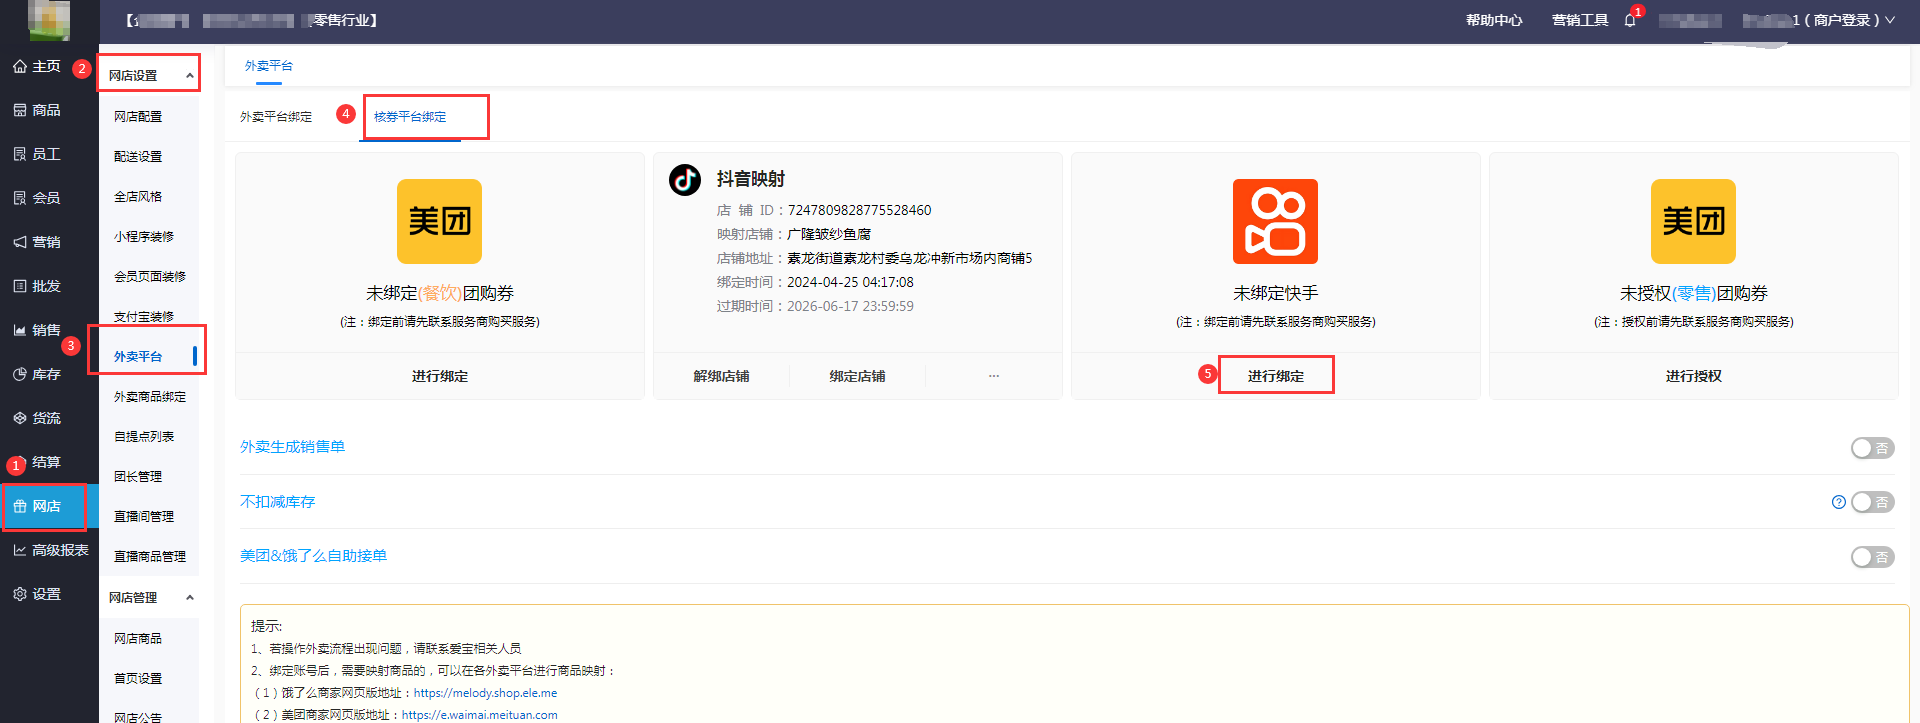The image size is (1920, 723).
Task: Open the 网店 online store icon
Action: [x=20, y=506]
